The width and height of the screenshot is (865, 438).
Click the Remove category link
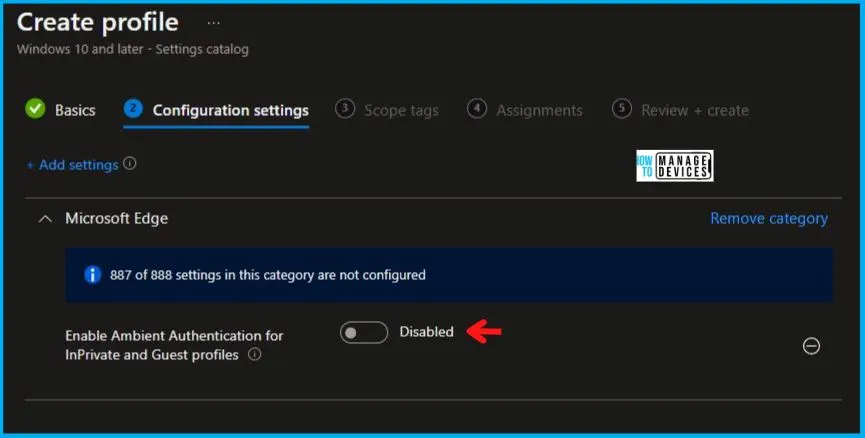(x=768, y=218)
